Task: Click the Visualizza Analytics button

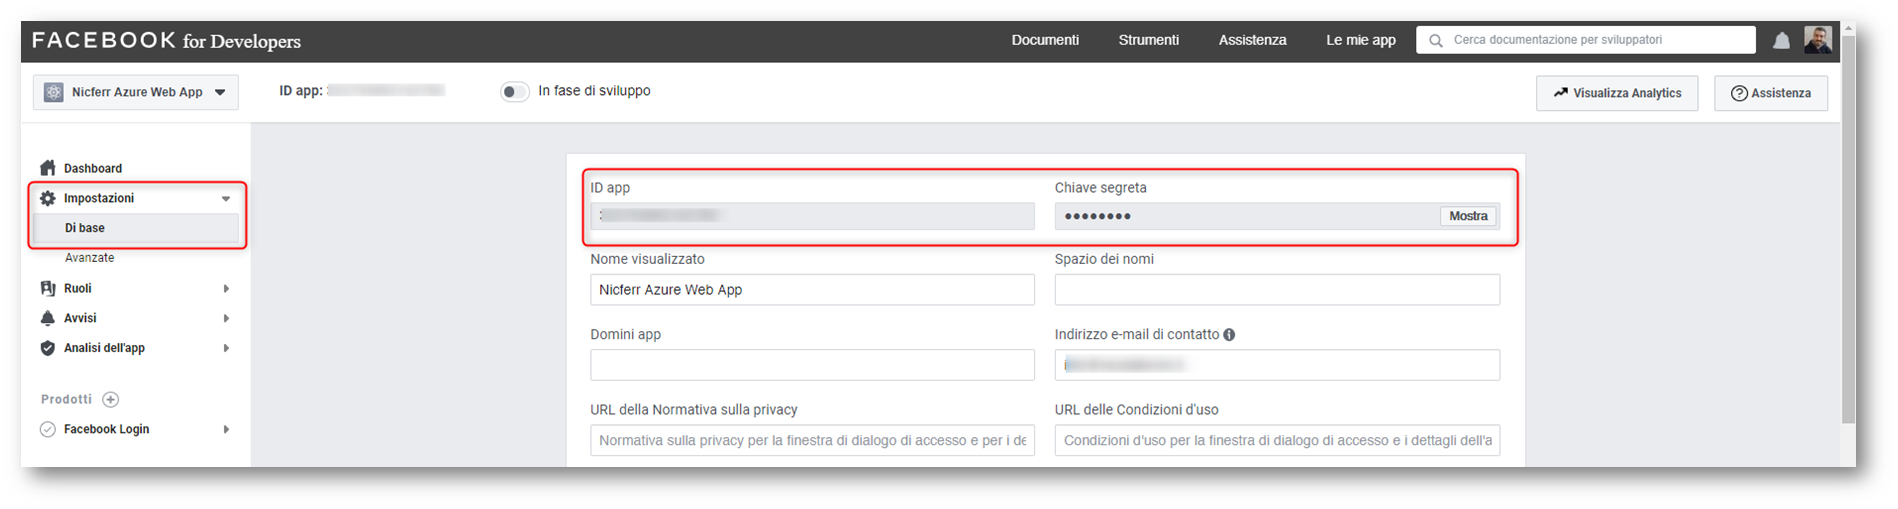Action: [1617, 93]
